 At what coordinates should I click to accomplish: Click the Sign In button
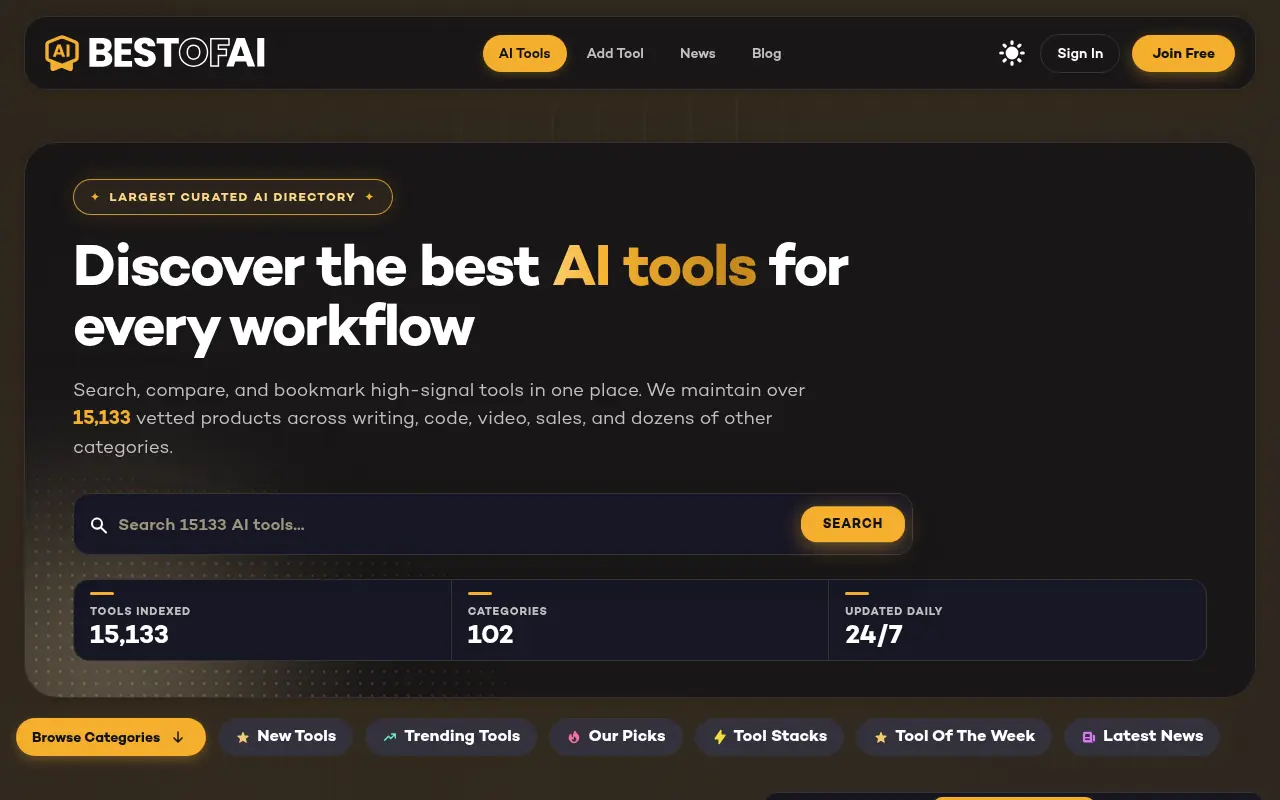(1080, 53)
